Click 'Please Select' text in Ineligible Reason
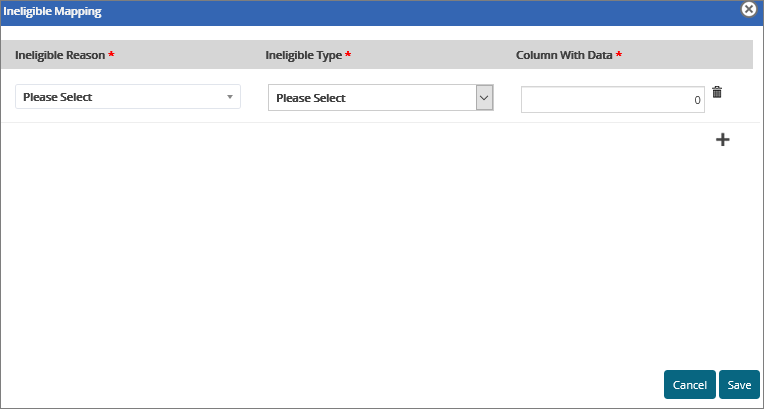Screen dimensions: 764x409 pos(58,98)
